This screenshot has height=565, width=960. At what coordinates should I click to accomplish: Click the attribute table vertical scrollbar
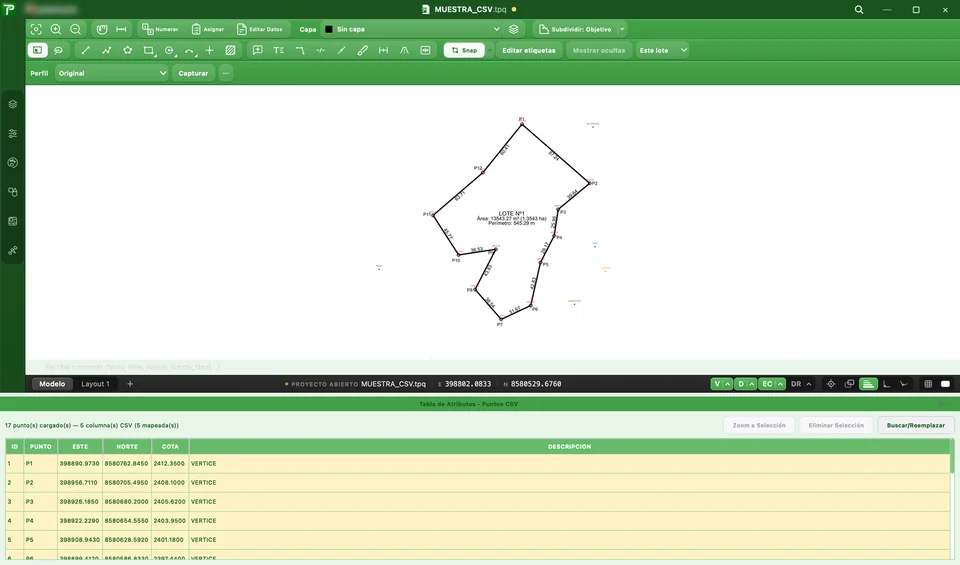coord(952,456)
